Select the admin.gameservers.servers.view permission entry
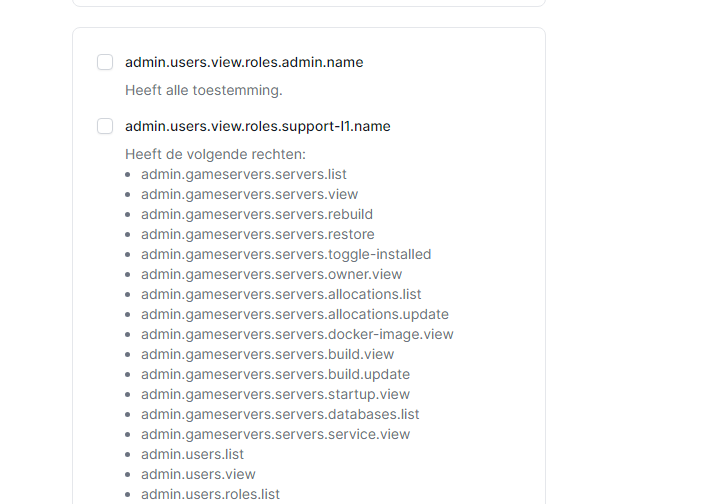Screen dimensions: 701x504 (x=249, y=194)
